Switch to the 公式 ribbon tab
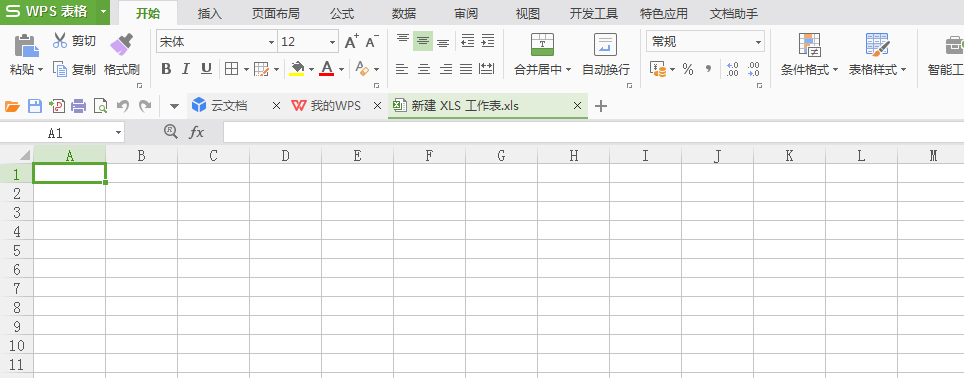The width and height of the screenshot is (964, 378). point(342,14)
